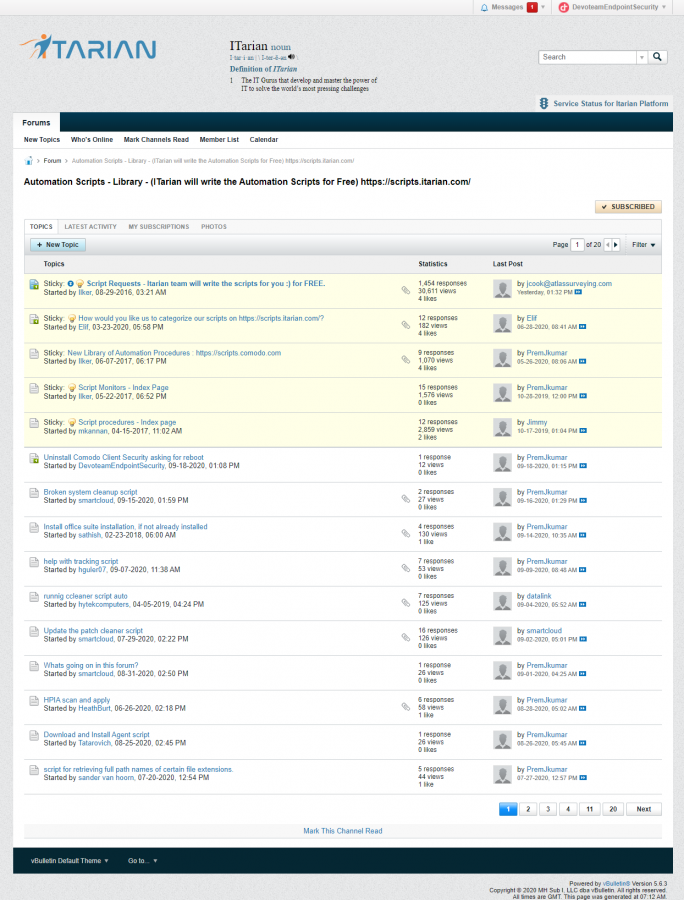Click topic status icon for Uninstall Comodo Client Security
The width and height of the screenshot is (684, 900).
(34, 458)
